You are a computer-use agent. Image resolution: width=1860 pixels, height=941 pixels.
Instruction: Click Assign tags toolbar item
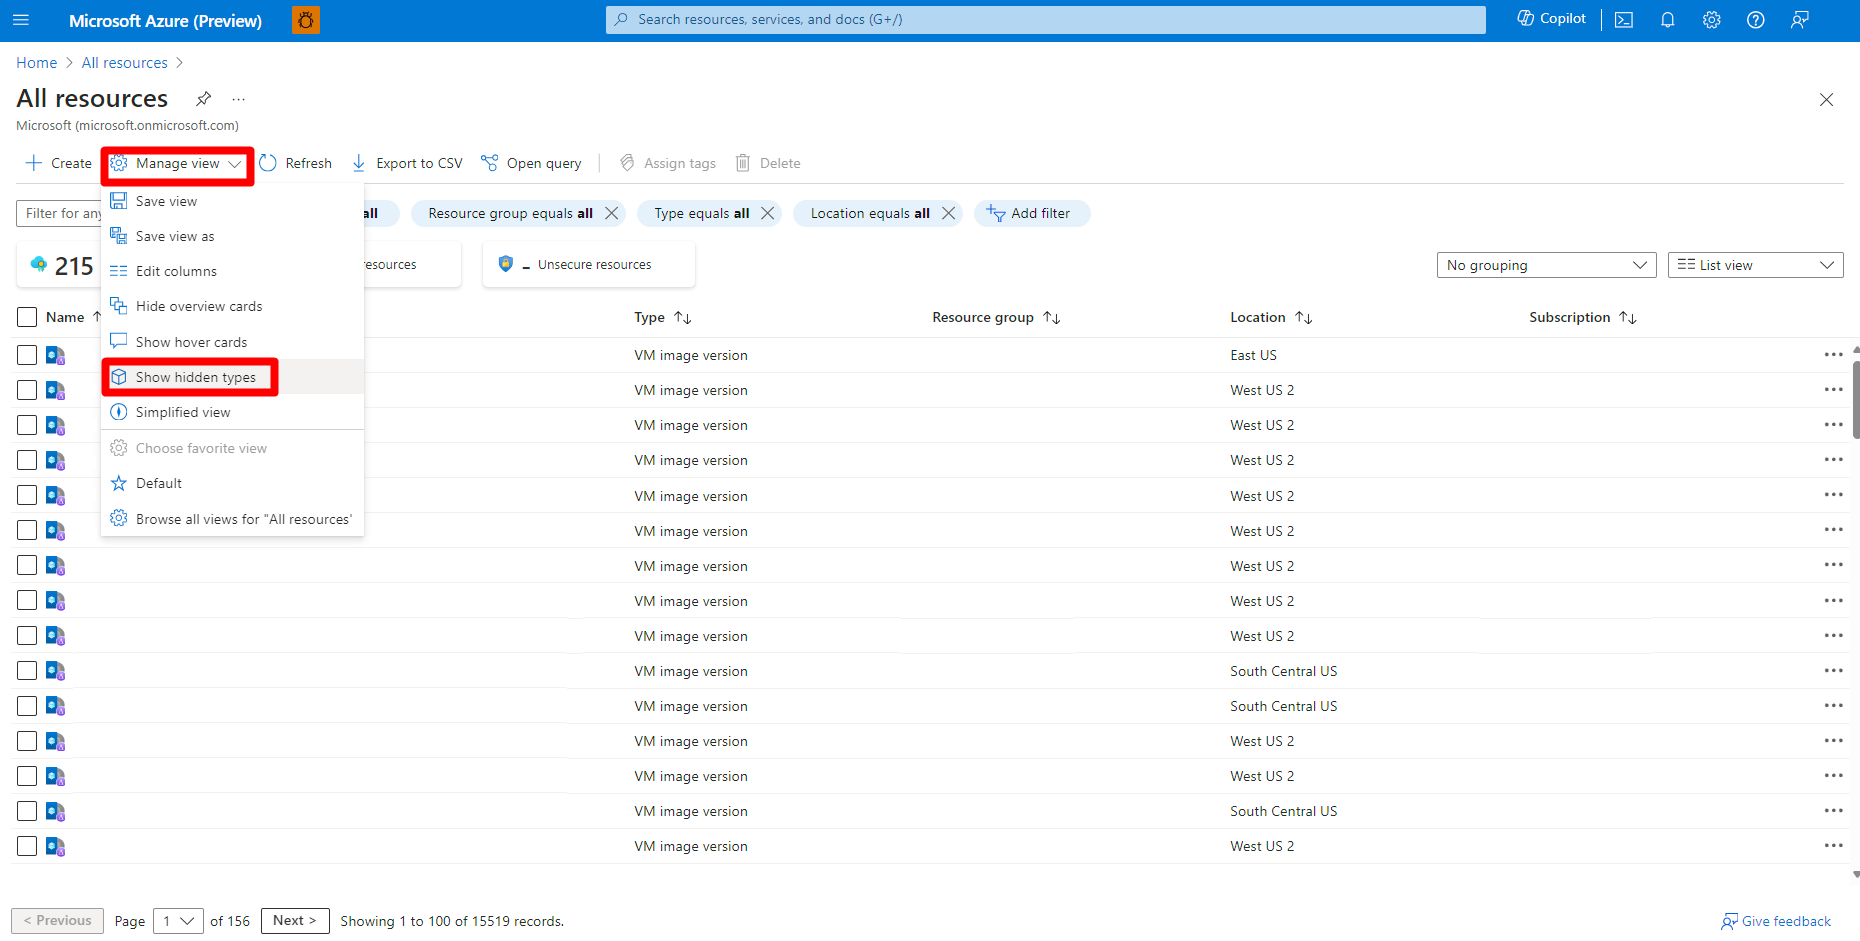pos(668,163)
